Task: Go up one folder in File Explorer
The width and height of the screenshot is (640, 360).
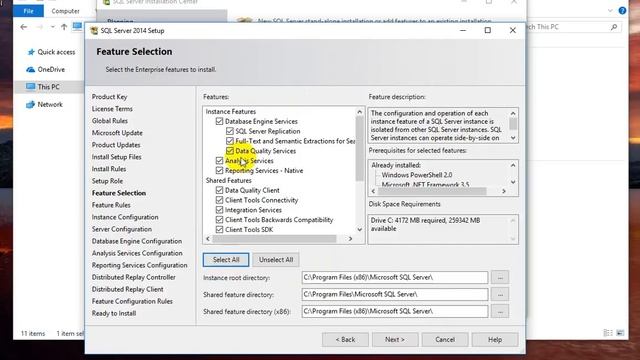Action: [64, 27]
